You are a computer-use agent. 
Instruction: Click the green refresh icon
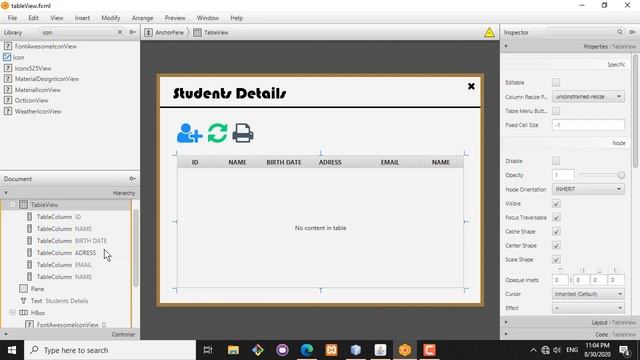point(217,133)
